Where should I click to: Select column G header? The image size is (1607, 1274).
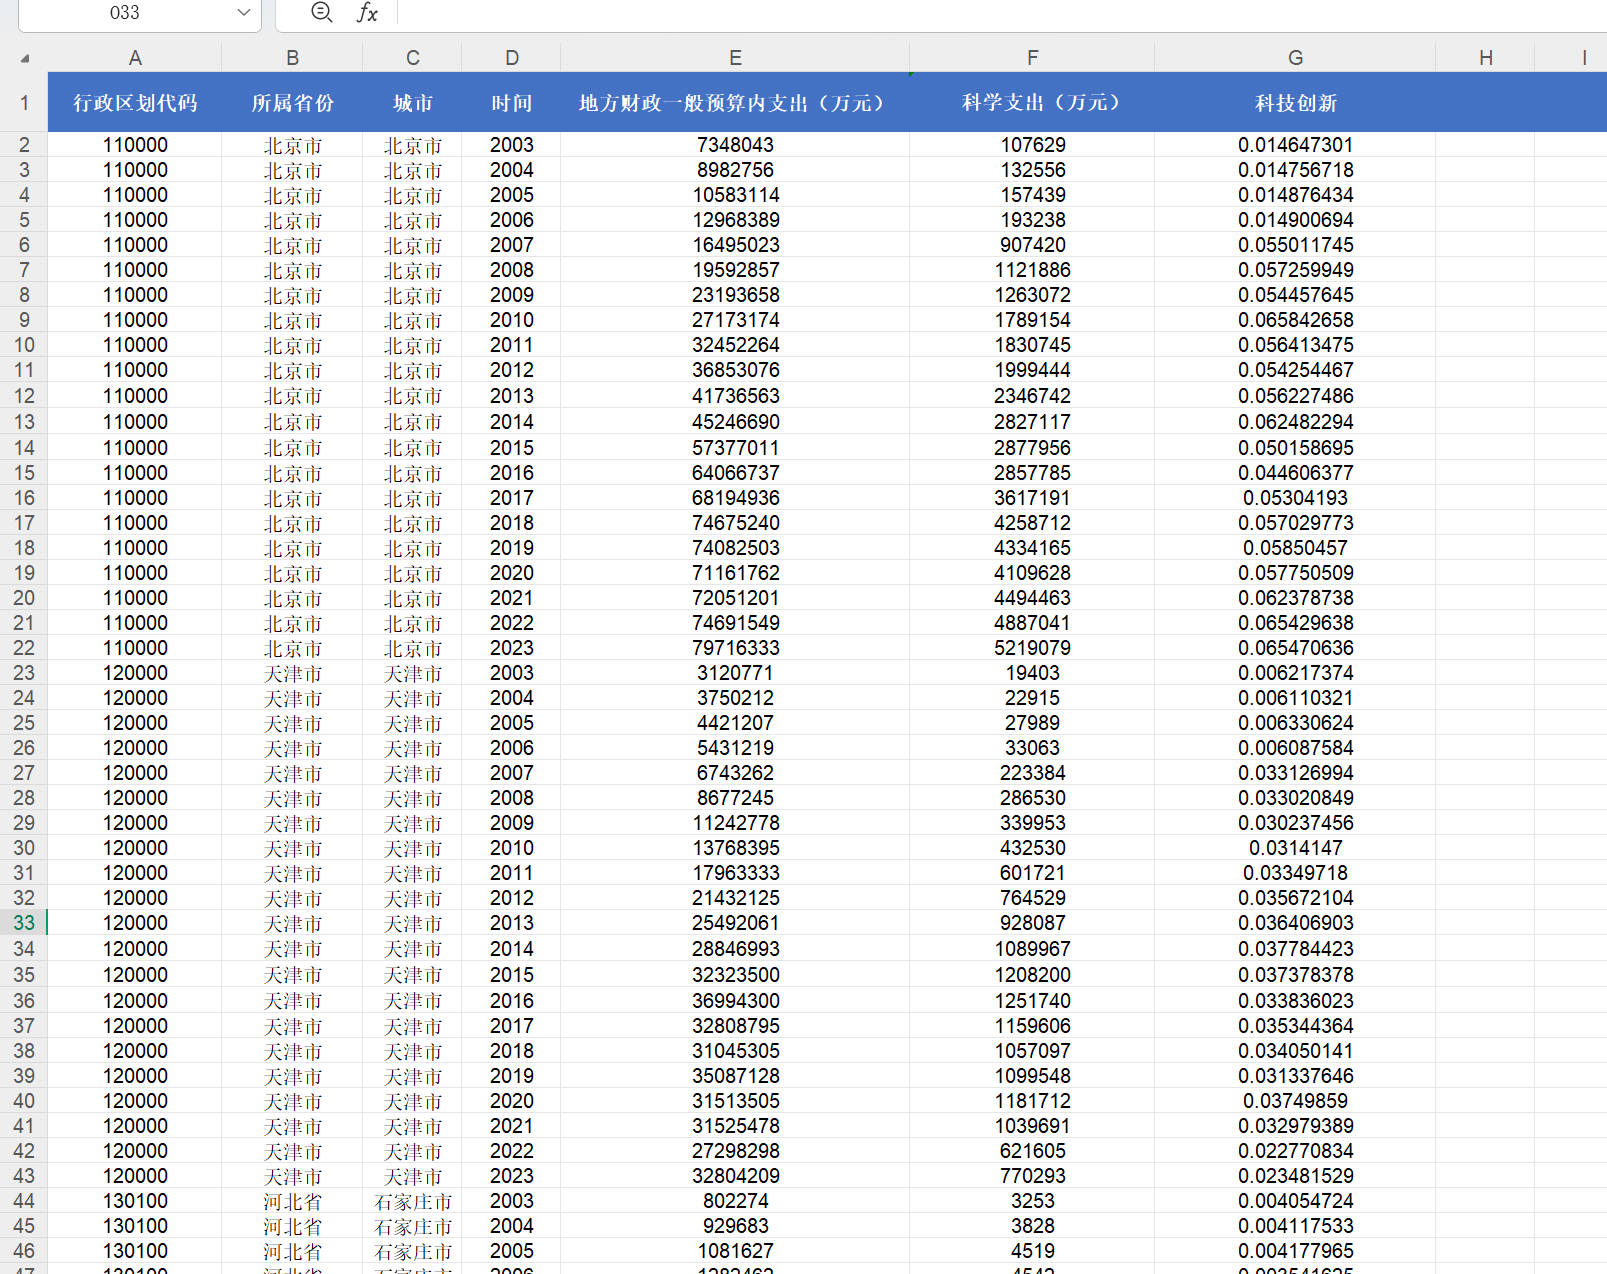1295,58
